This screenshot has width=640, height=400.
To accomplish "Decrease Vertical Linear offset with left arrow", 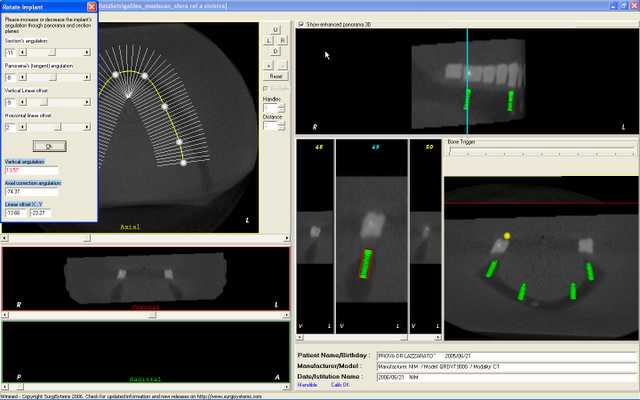I will pyautogui.click(x=23, y=102).
